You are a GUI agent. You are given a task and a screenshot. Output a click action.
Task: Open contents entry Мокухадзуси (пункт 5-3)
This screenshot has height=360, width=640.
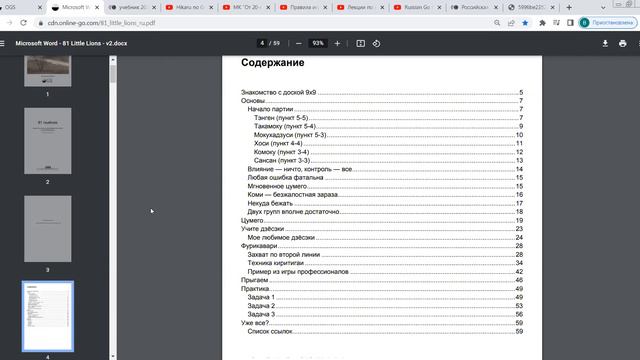388,135
